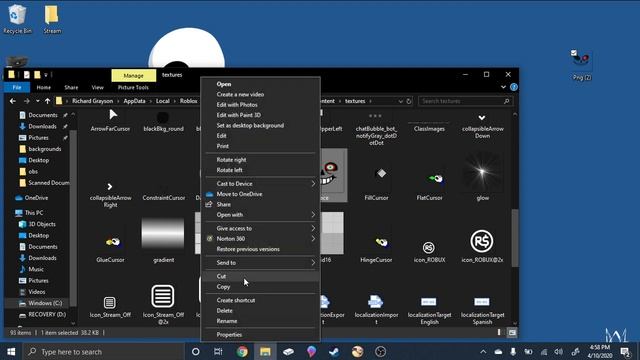Go back with the back arrow
Viewport: 640px width, 360px height.
[x=13, y=101]
